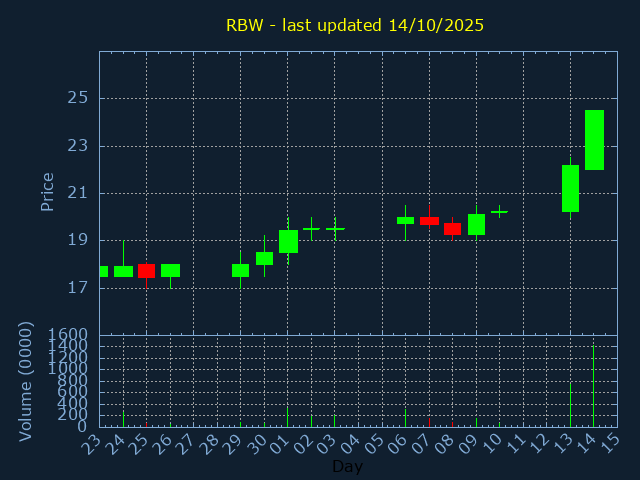The image size is (640, 480).
Task: Click the chart title RBW last updated text
Action: (x=354, y=25)
